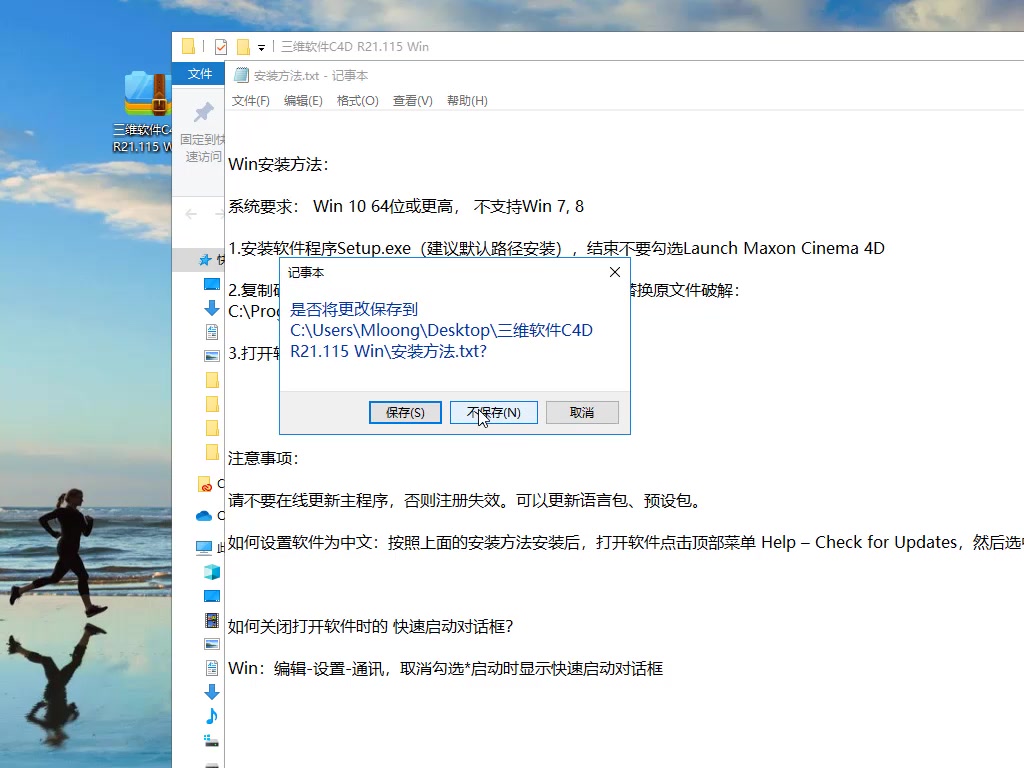Select Creative Cloud Files in sidebar
This screenshot has width=1024, height=768.
tap(204, 485)
